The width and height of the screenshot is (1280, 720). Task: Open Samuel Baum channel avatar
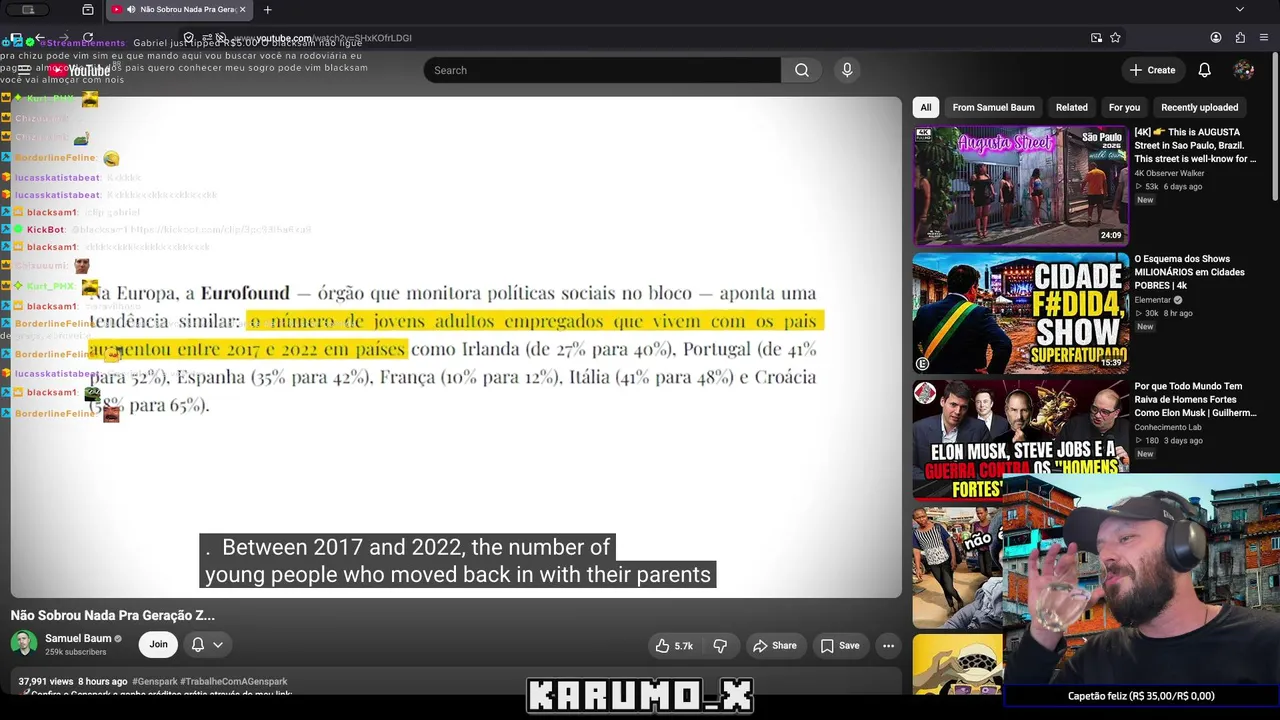tap(24, 644)
